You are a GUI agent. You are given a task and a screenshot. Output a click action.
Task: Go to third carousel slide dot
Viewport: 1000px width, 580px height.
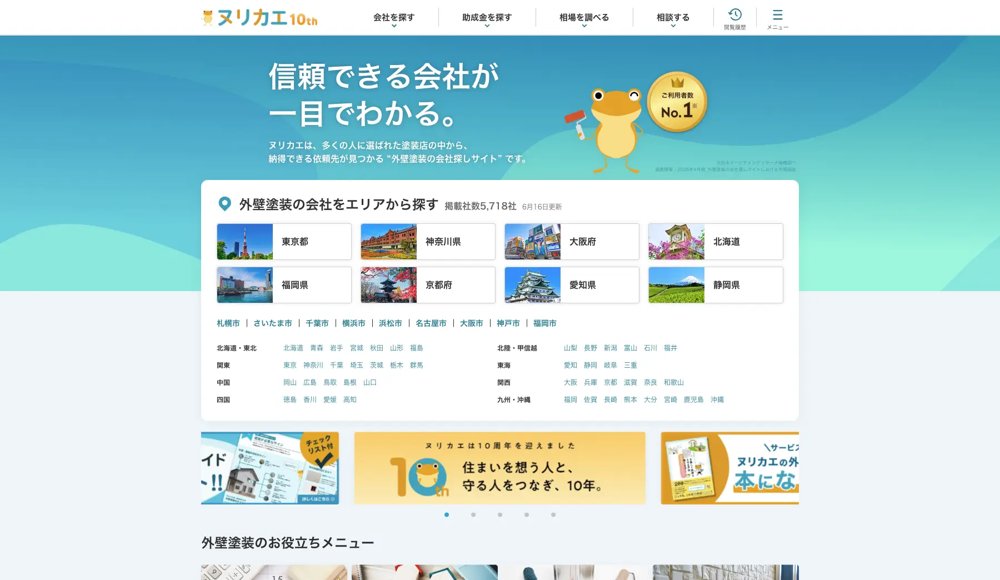point(500,514)
